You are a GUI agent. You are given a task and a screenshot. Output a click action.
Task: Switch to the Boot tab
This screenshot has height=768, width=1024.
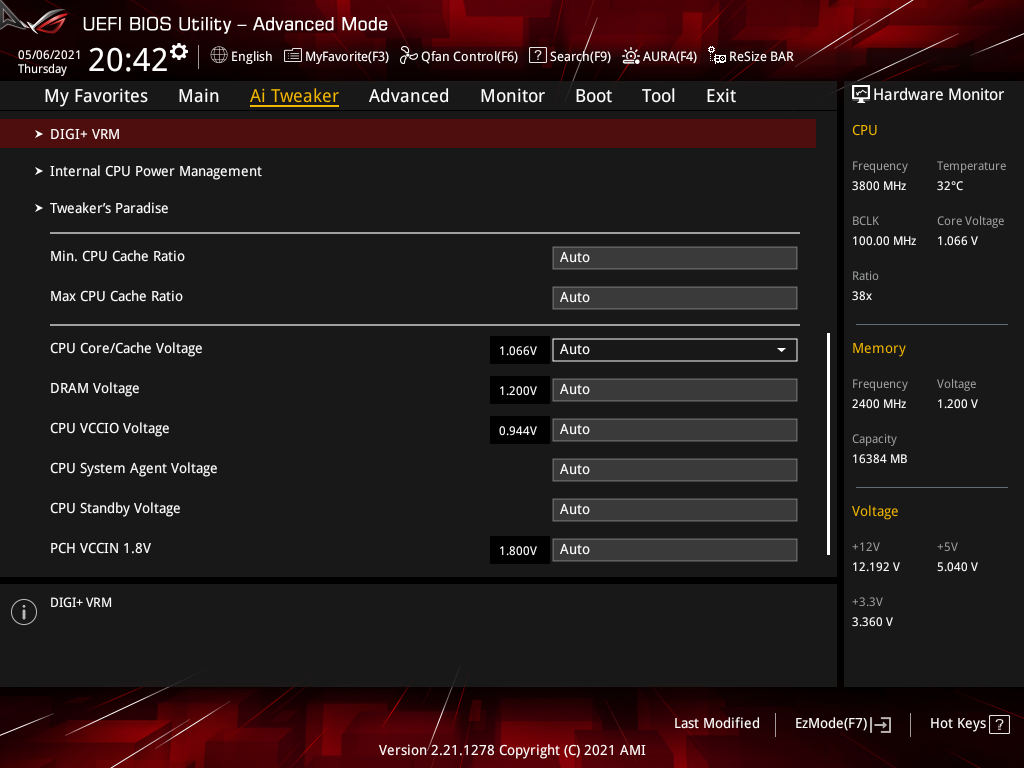[594, 96]
